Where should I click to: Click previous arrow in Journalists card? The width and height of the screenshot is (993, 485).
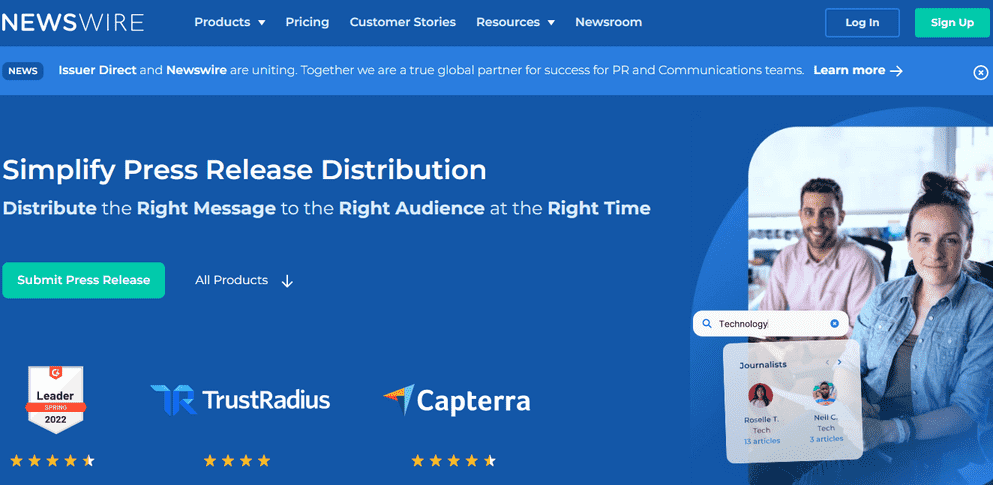pos(827,363)
